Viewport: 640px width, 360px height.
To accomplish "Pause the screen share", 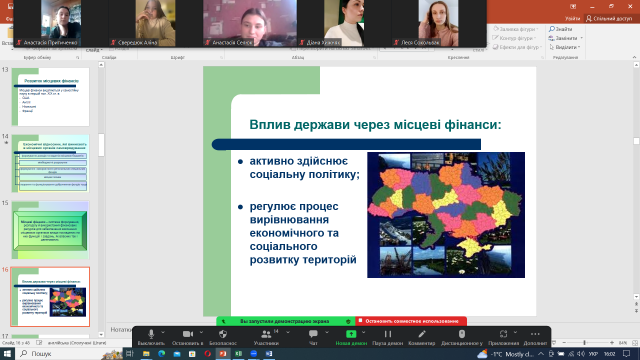I will (x=387, y=338).
